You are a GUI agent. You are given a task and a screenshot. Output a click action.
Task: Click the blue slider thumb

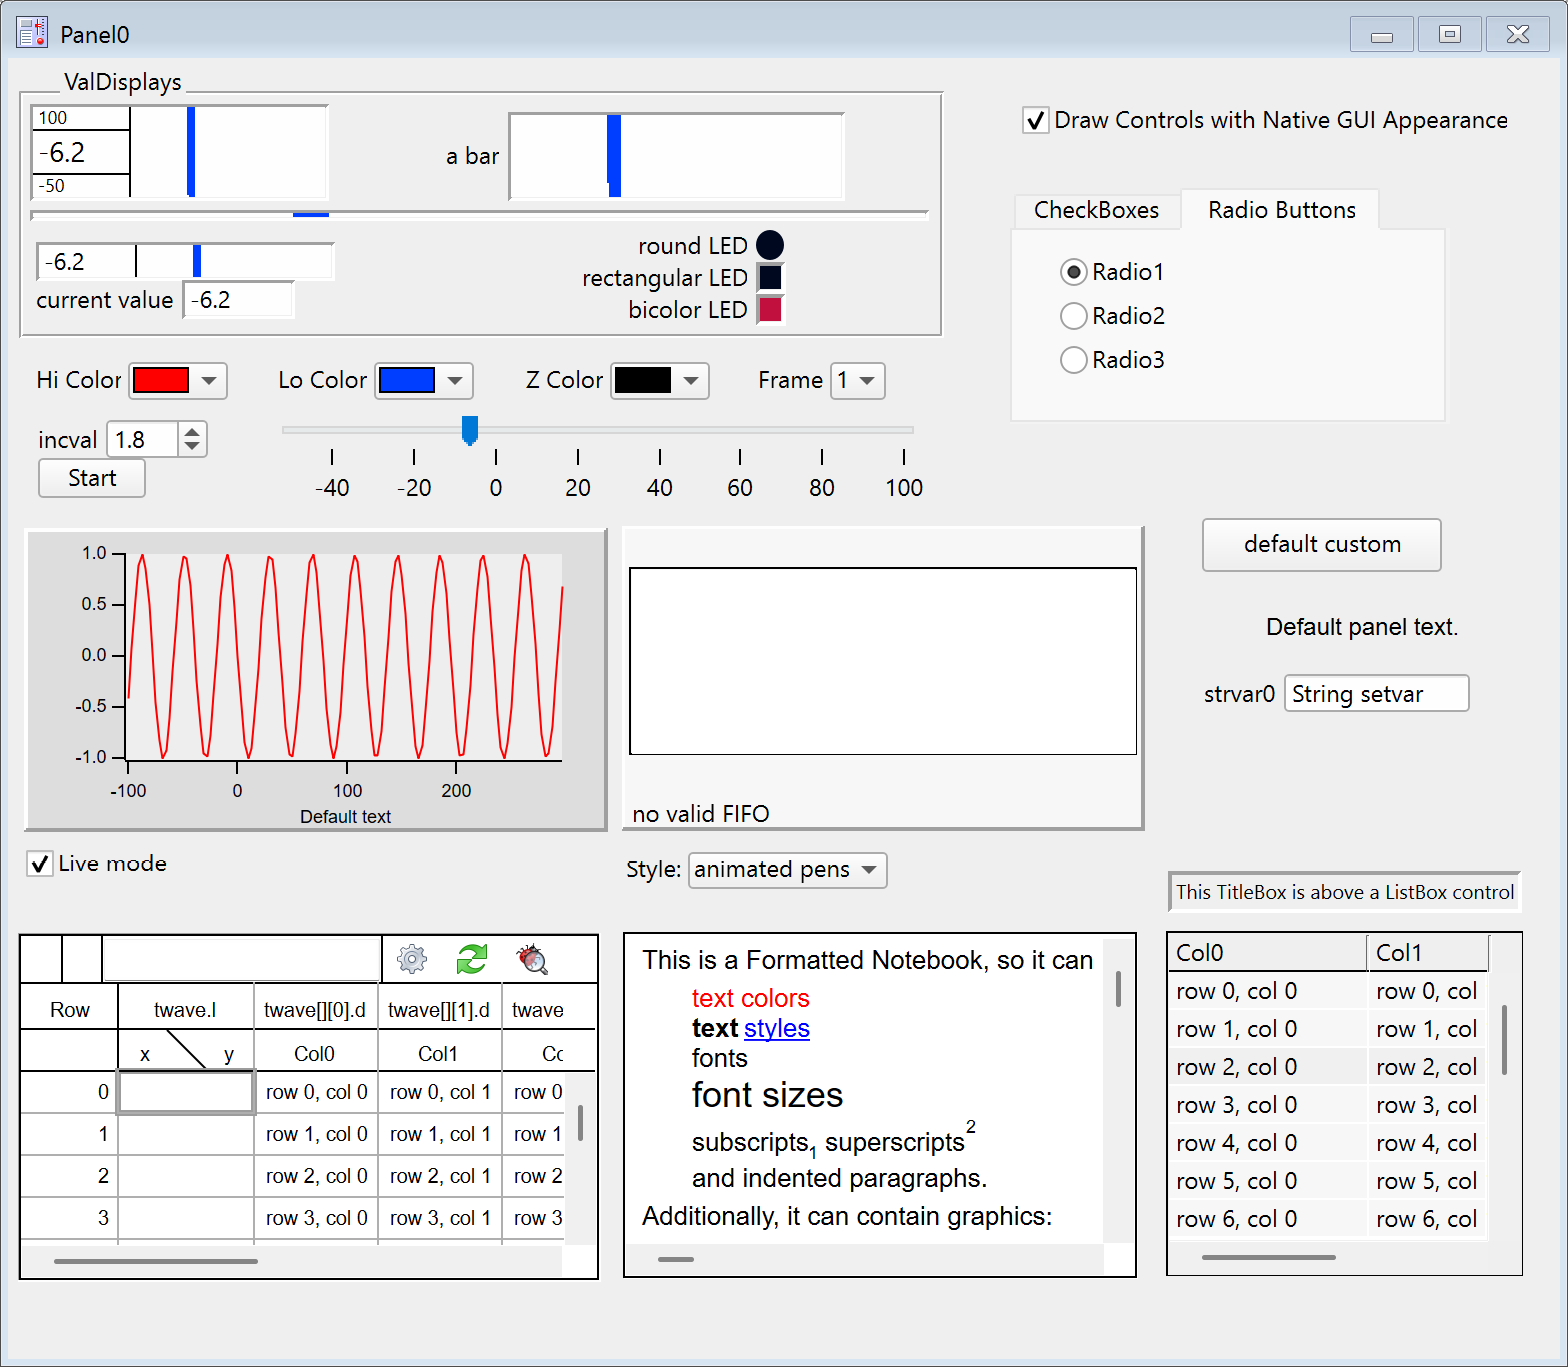coord(469,430)
